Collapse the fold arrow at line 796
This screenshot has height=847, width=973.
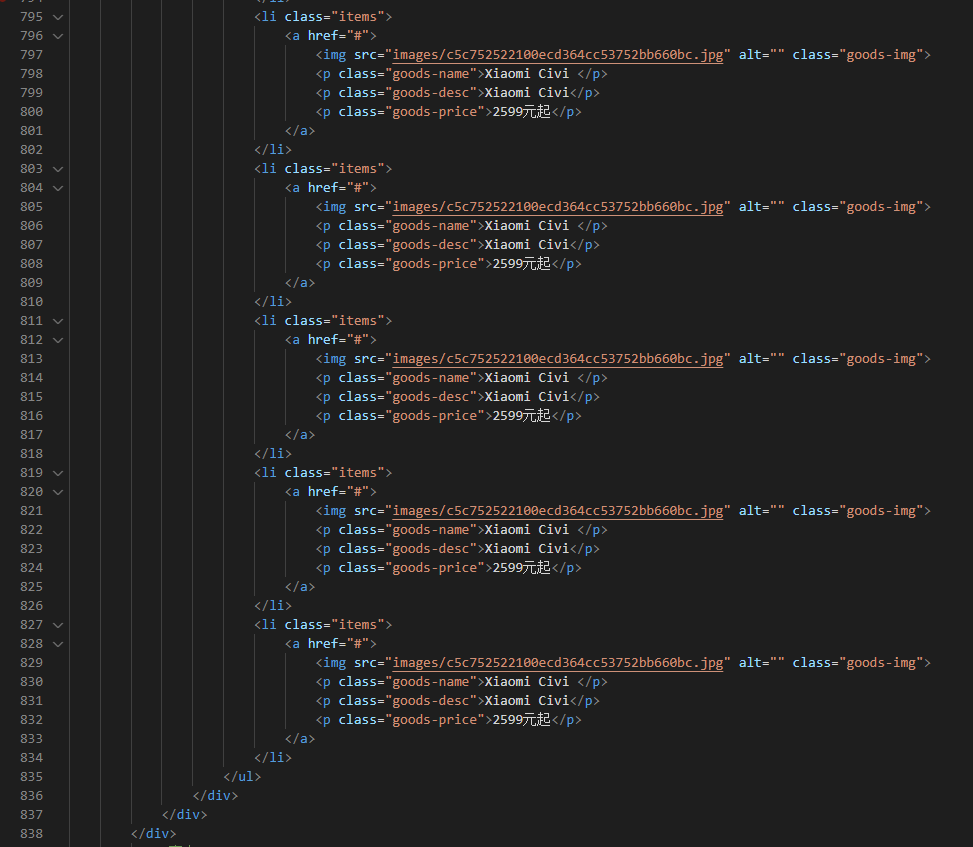pos(58,36)
